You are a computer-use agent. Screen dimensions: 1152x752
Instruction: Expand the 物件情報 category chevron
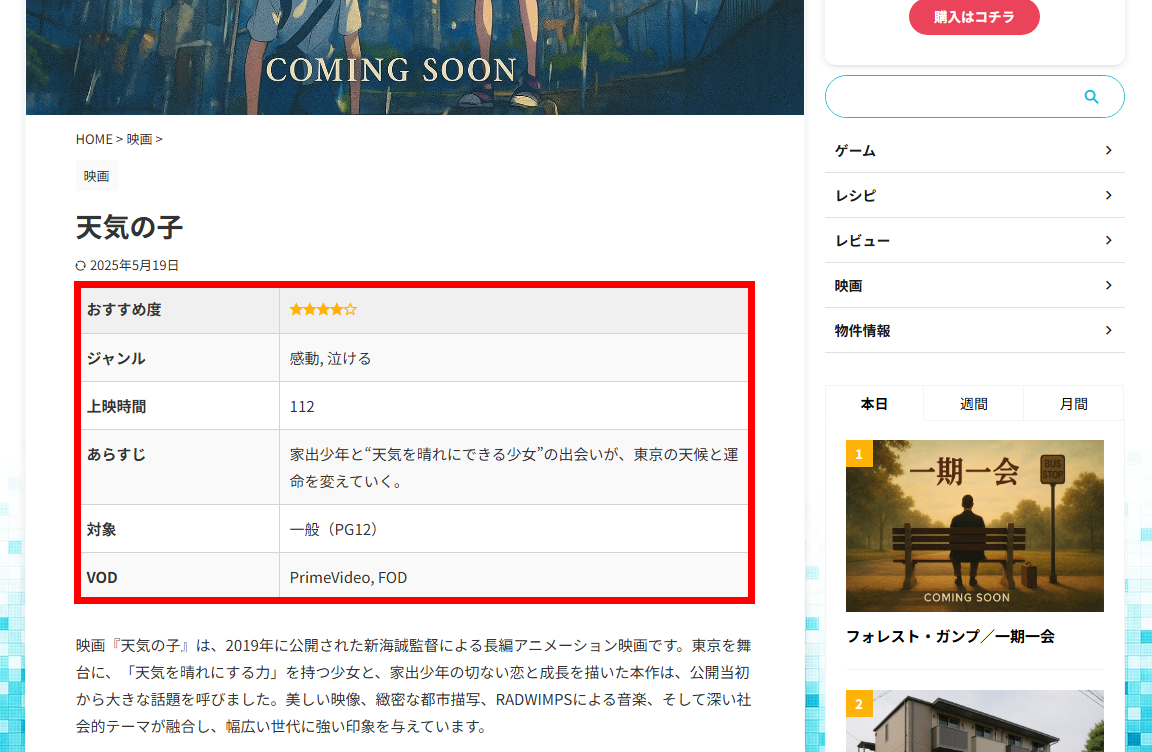[x=1109, y=330]
